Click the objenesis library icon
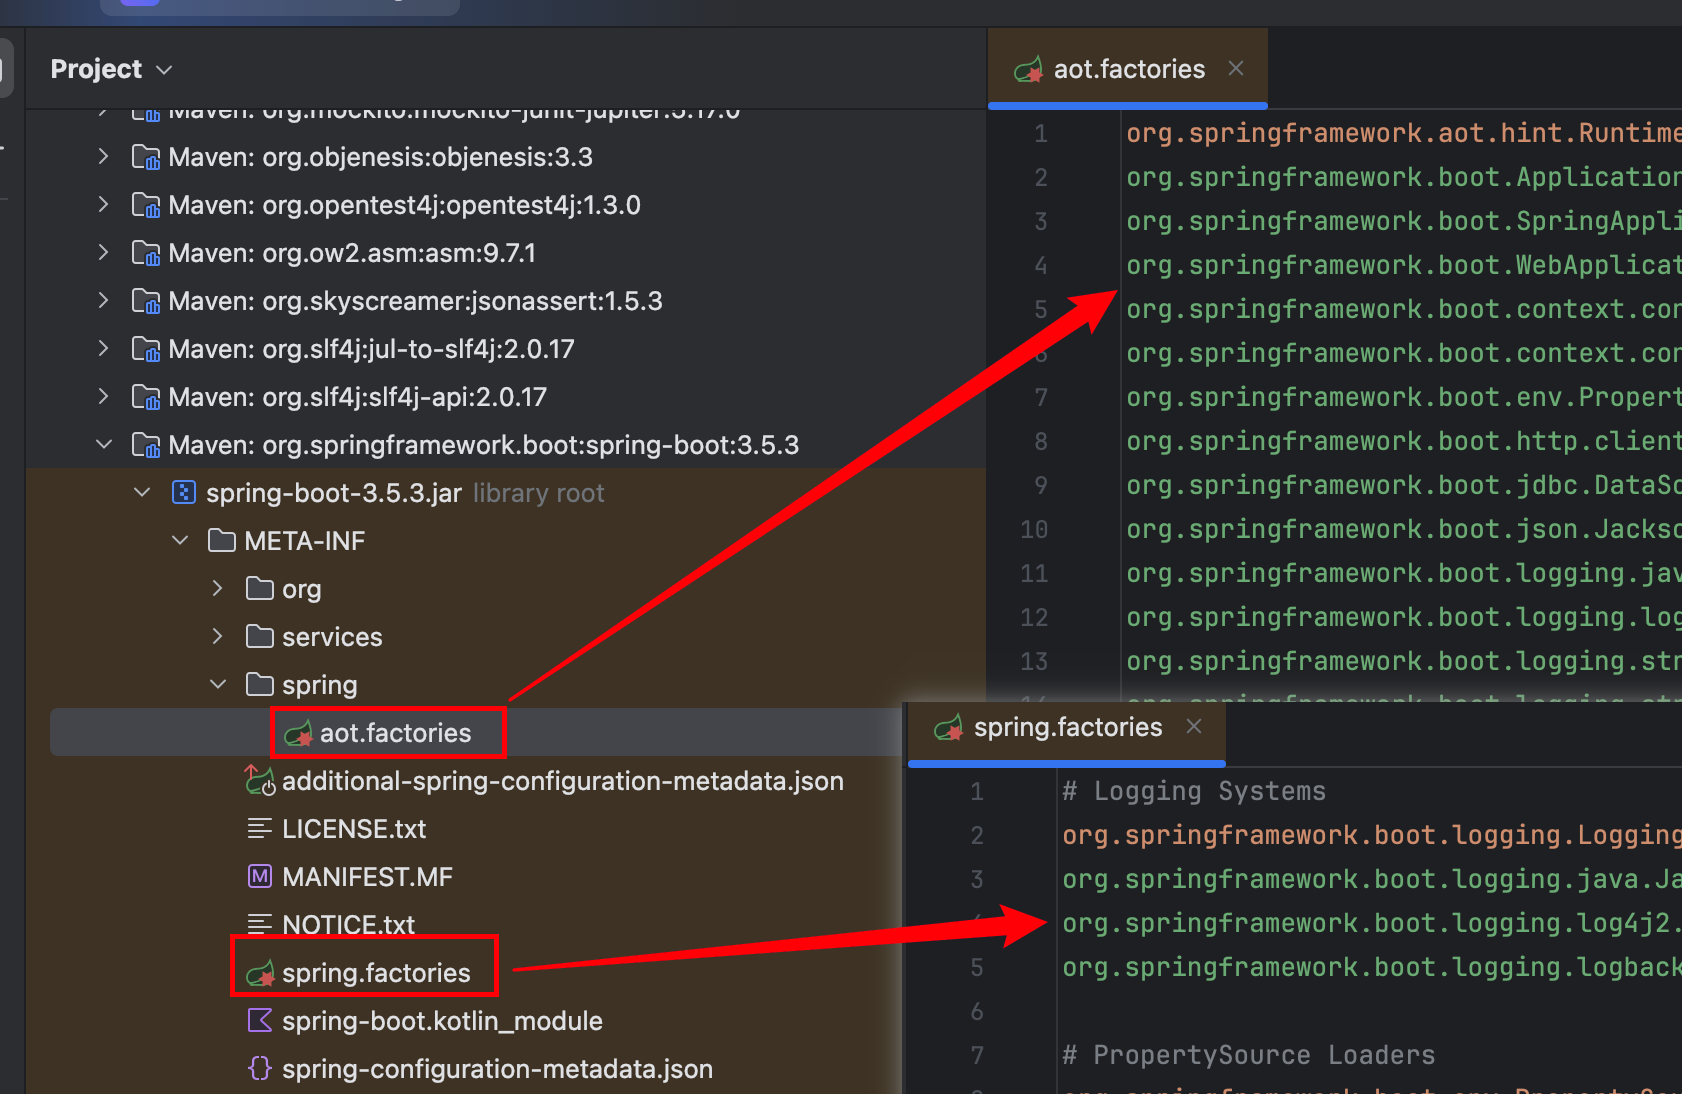The width and height of the screenshot is (1682, 1094). [146, 157]
